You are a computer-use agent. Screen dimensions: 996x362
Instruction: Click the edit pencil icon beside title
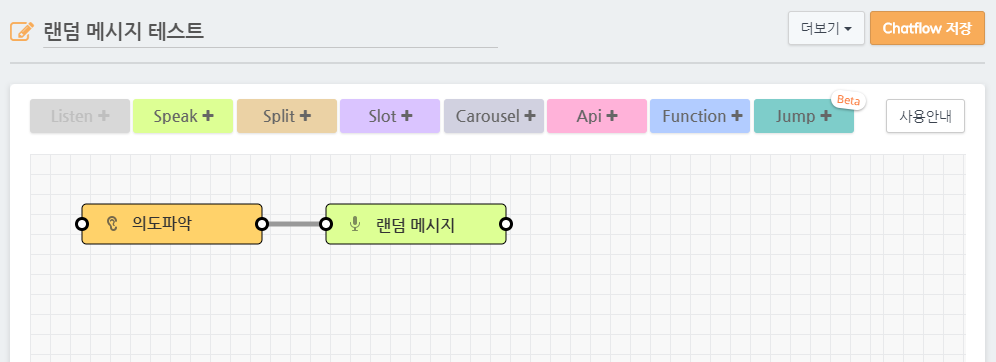[22, 31]
